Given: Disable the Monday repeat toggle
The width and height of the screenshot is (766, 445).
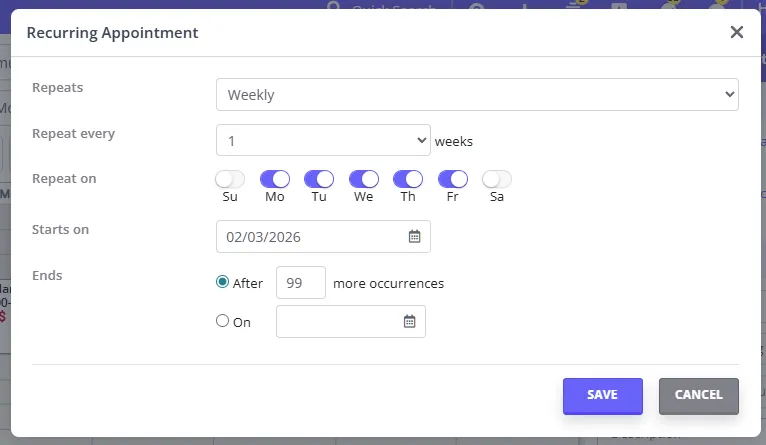Looking at the screenshot, I should click(x=275, y=179).
